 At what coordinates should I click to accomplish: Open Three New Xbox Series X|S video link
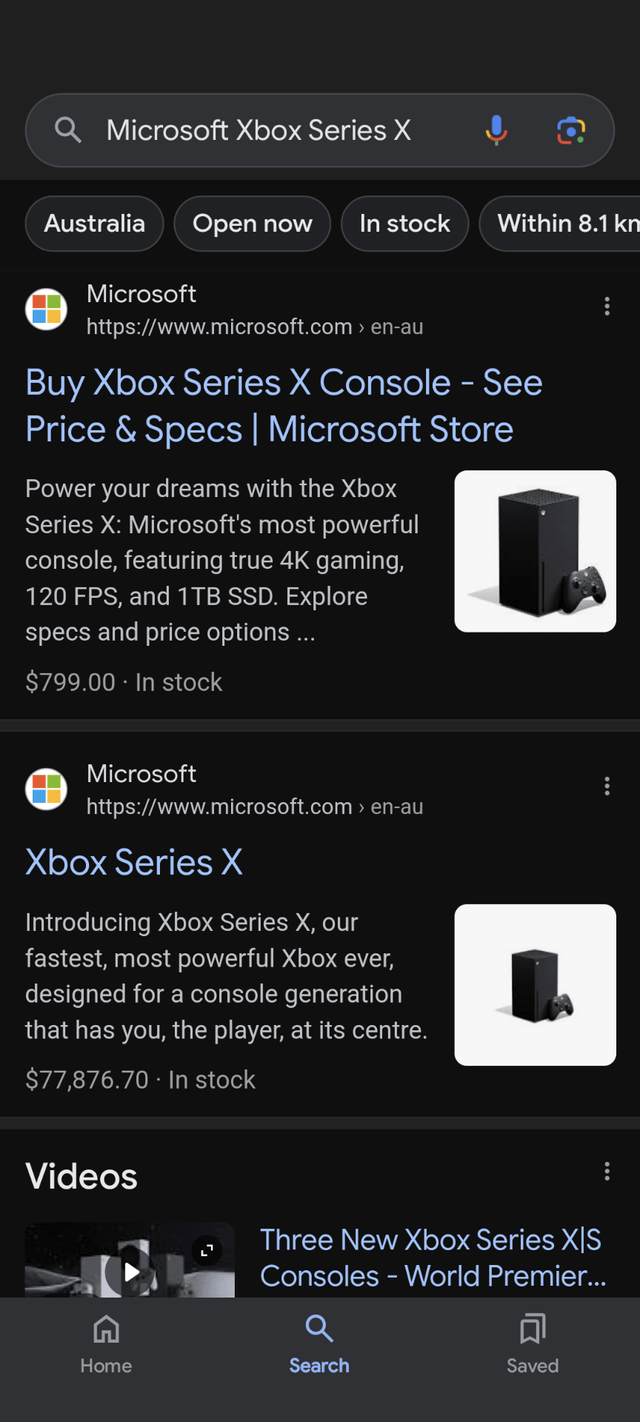click(x=432, y=1258)
